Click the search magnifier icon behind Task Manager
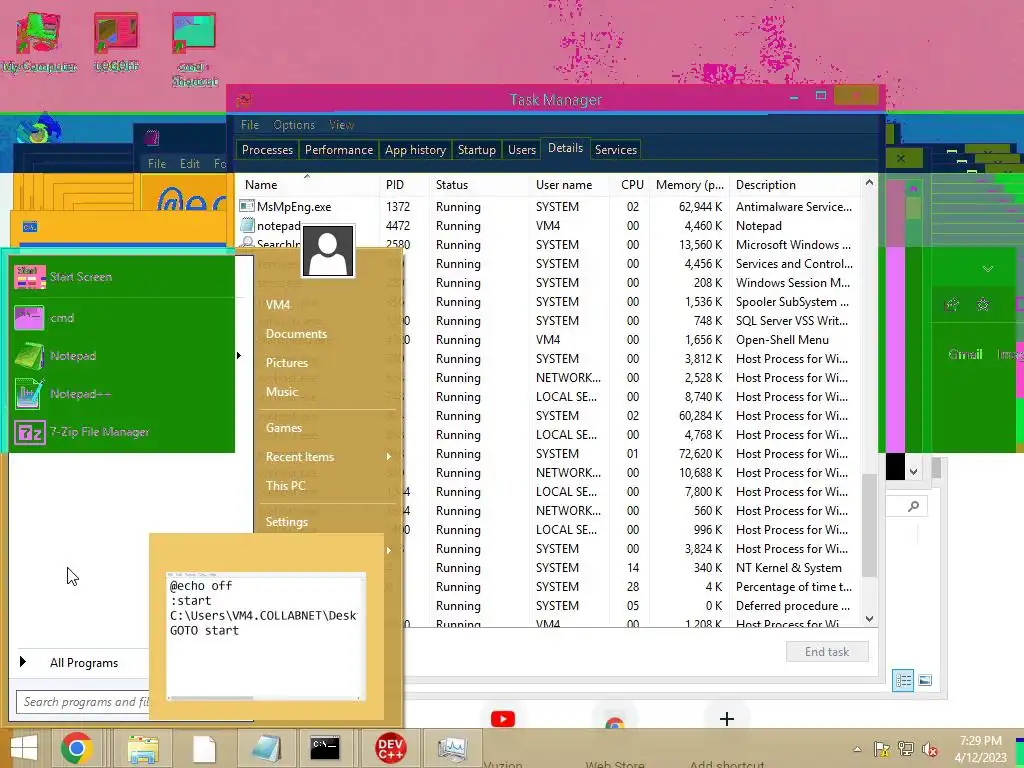1024x768 pixels. (x=914, y=506)
